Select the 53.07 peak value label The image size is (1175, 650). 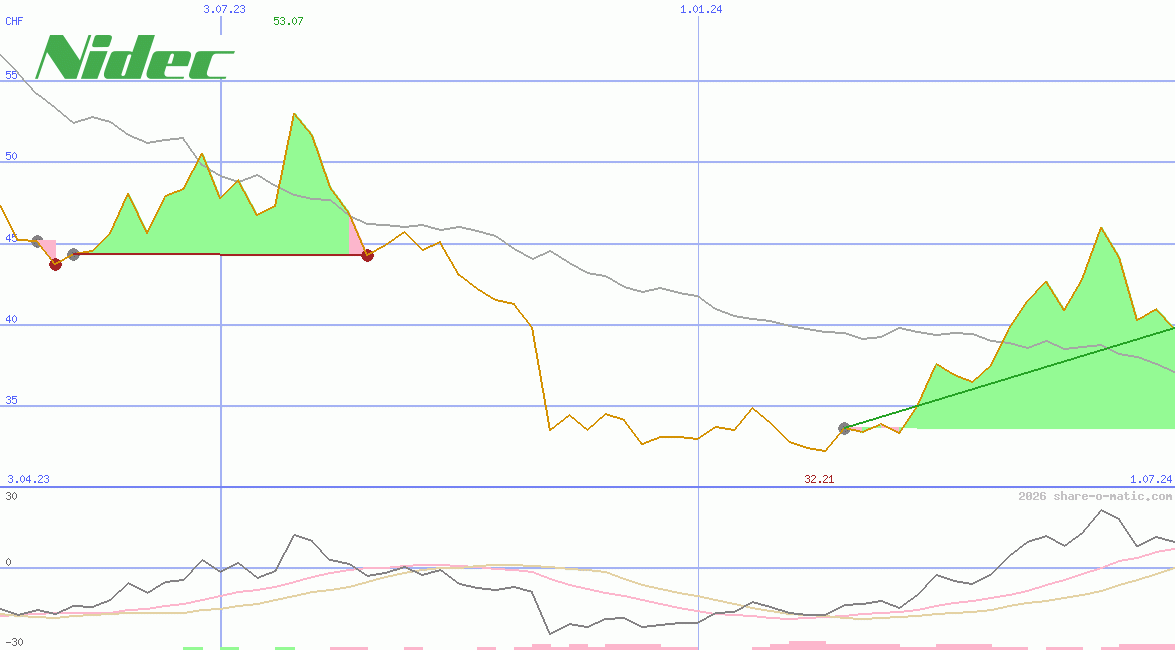click(x=287, y=21)
